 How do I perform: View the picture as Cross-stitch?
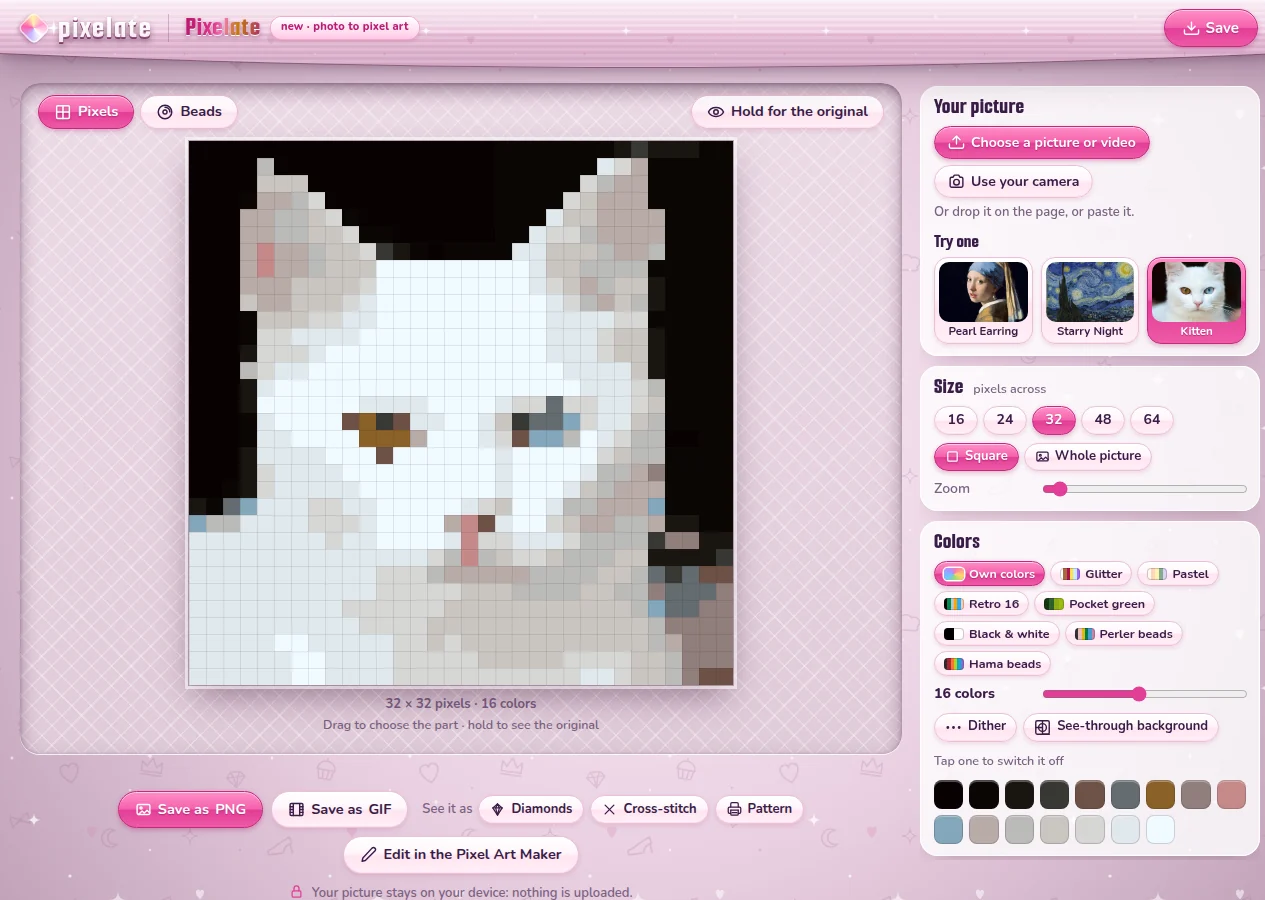pos(650,809)
